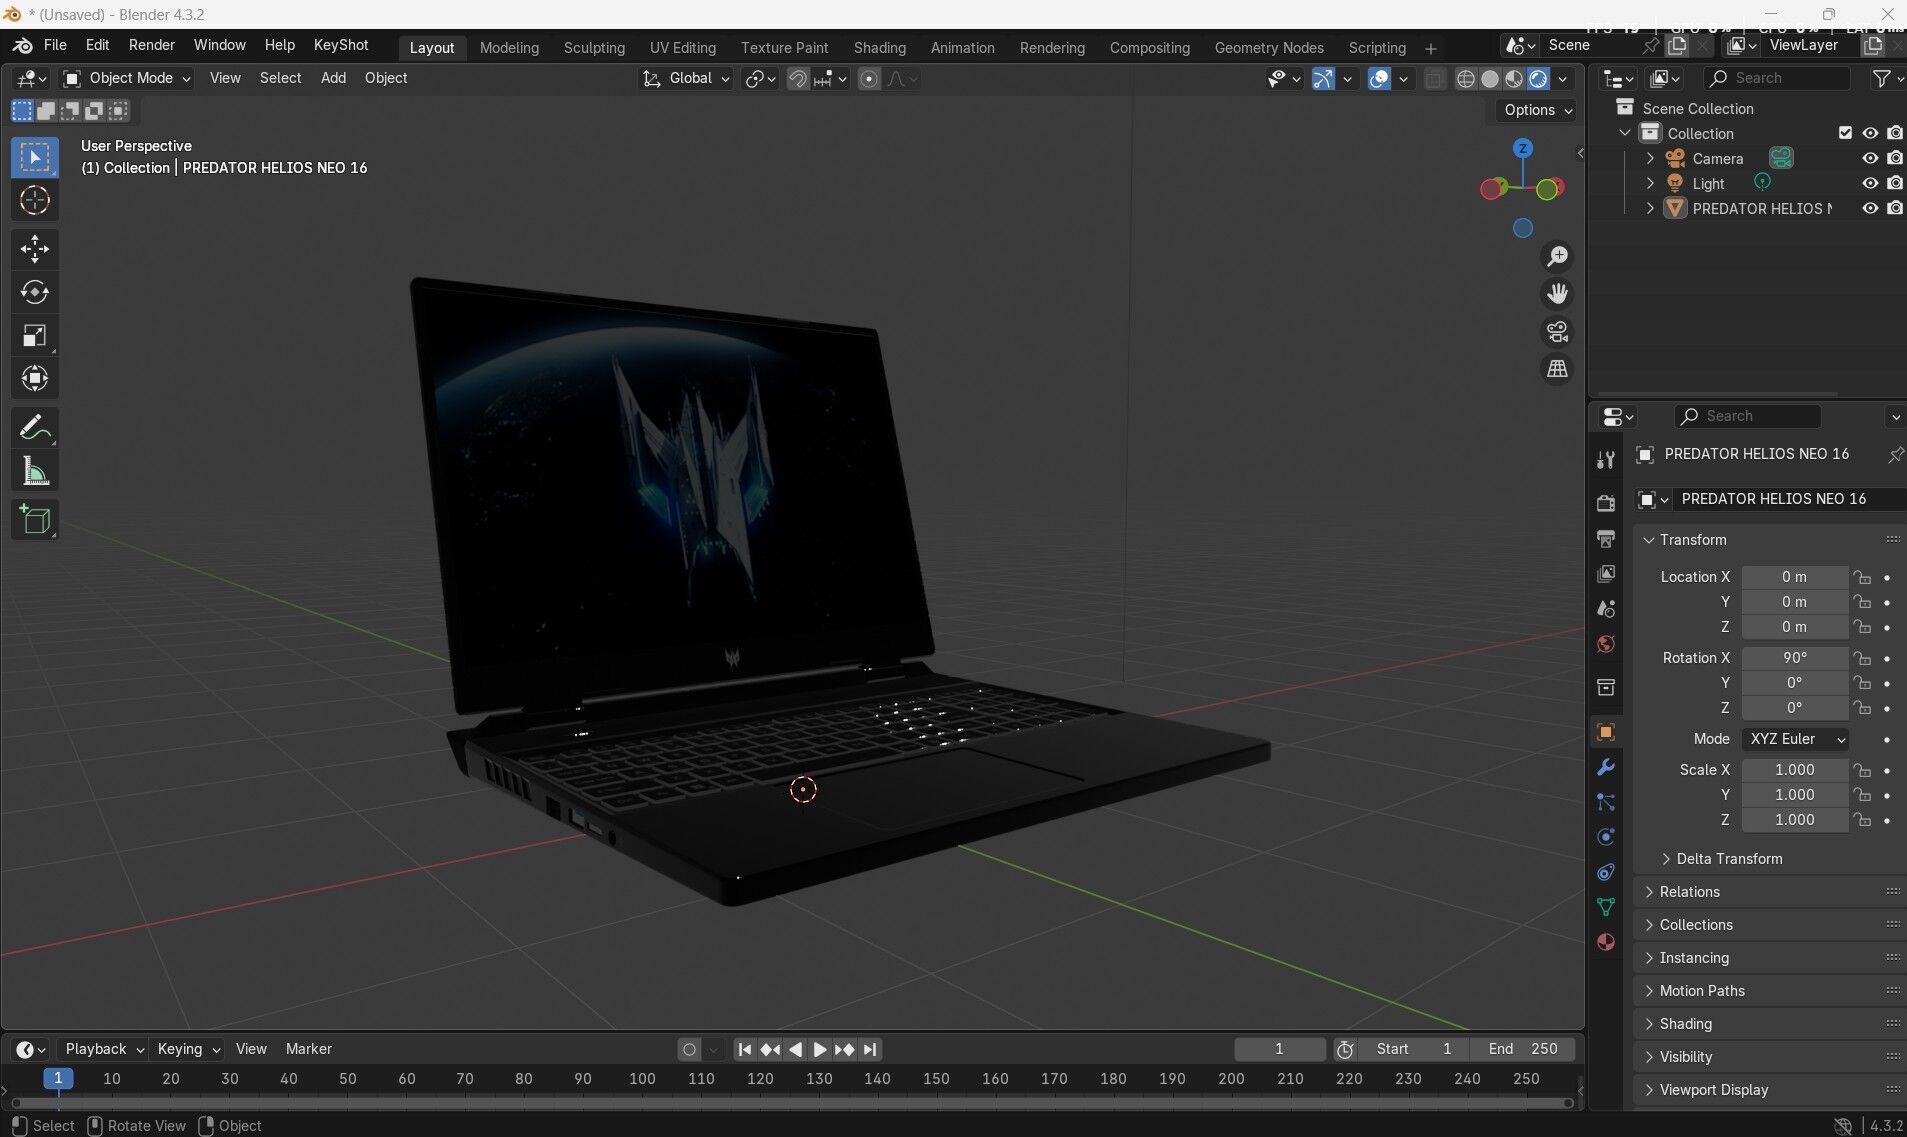Switch to solid viewport shading
1907x1137 pixels.
1490,79
